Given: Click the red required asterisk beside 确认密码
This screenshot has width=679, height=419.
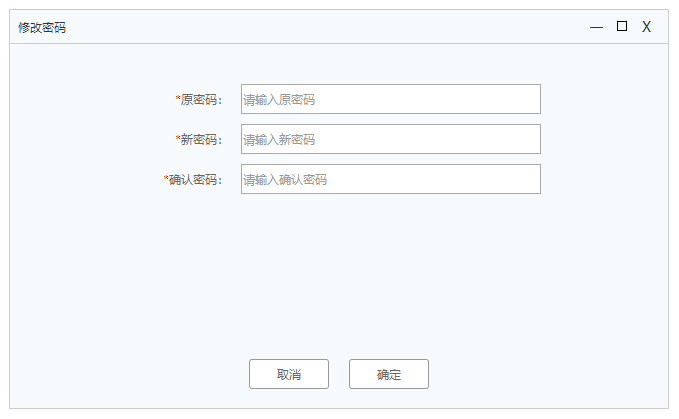Looking at the screenshot, I should tap(166, 178).
